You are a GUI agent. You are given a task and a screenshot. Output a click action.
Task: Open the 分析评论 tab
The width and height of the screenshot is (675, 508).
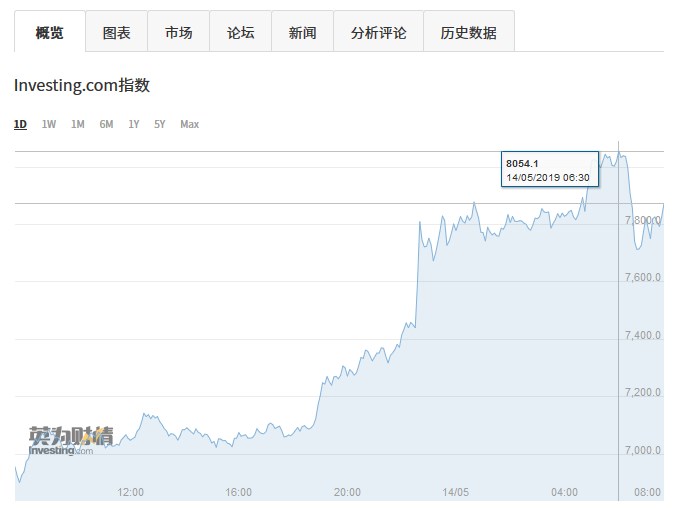(378, 33)
